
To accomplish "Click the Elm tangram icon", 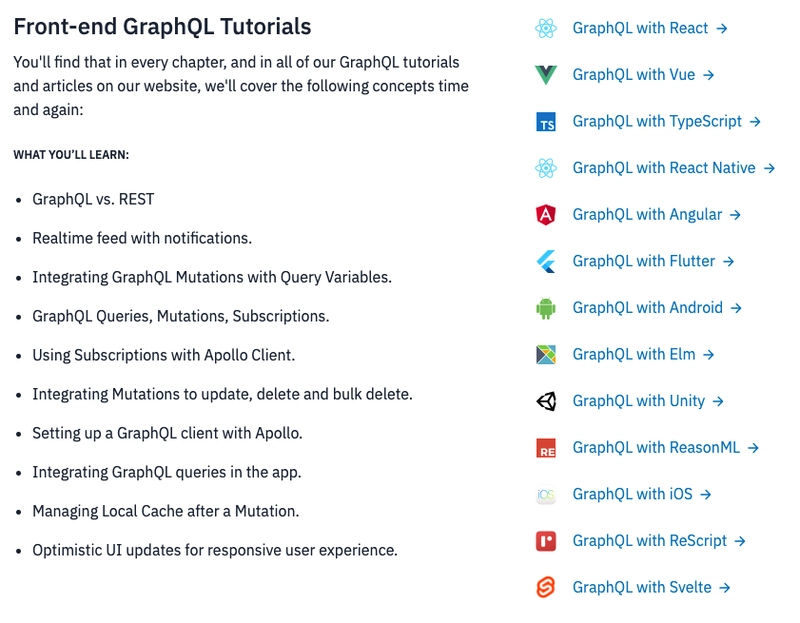I will tap(545, 355).
